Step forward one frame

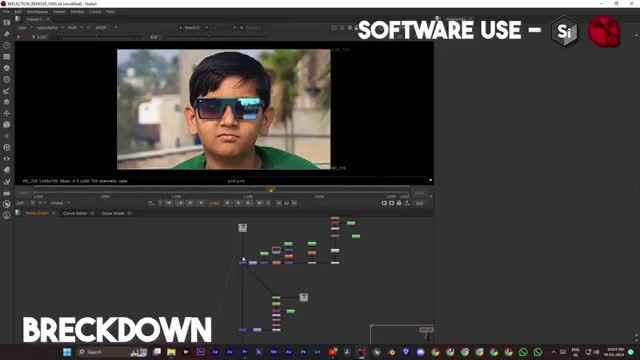click(238, 203)
